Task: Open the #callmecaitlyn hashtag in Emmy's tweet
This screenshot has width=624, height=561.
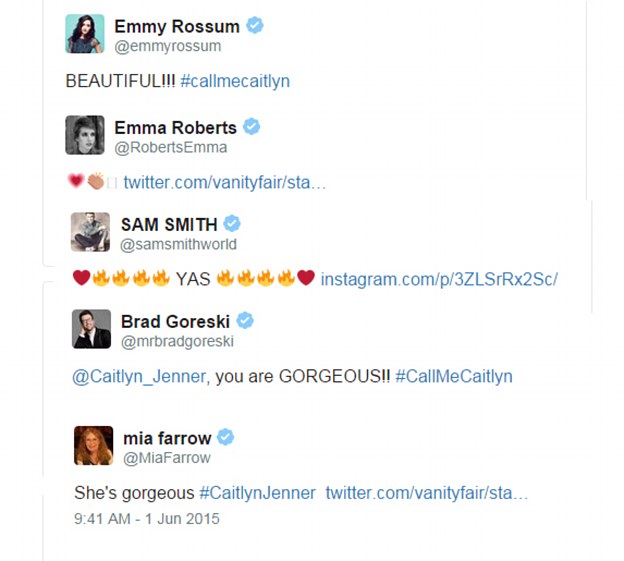Action: pyautogui.click(x=235, y=82)
